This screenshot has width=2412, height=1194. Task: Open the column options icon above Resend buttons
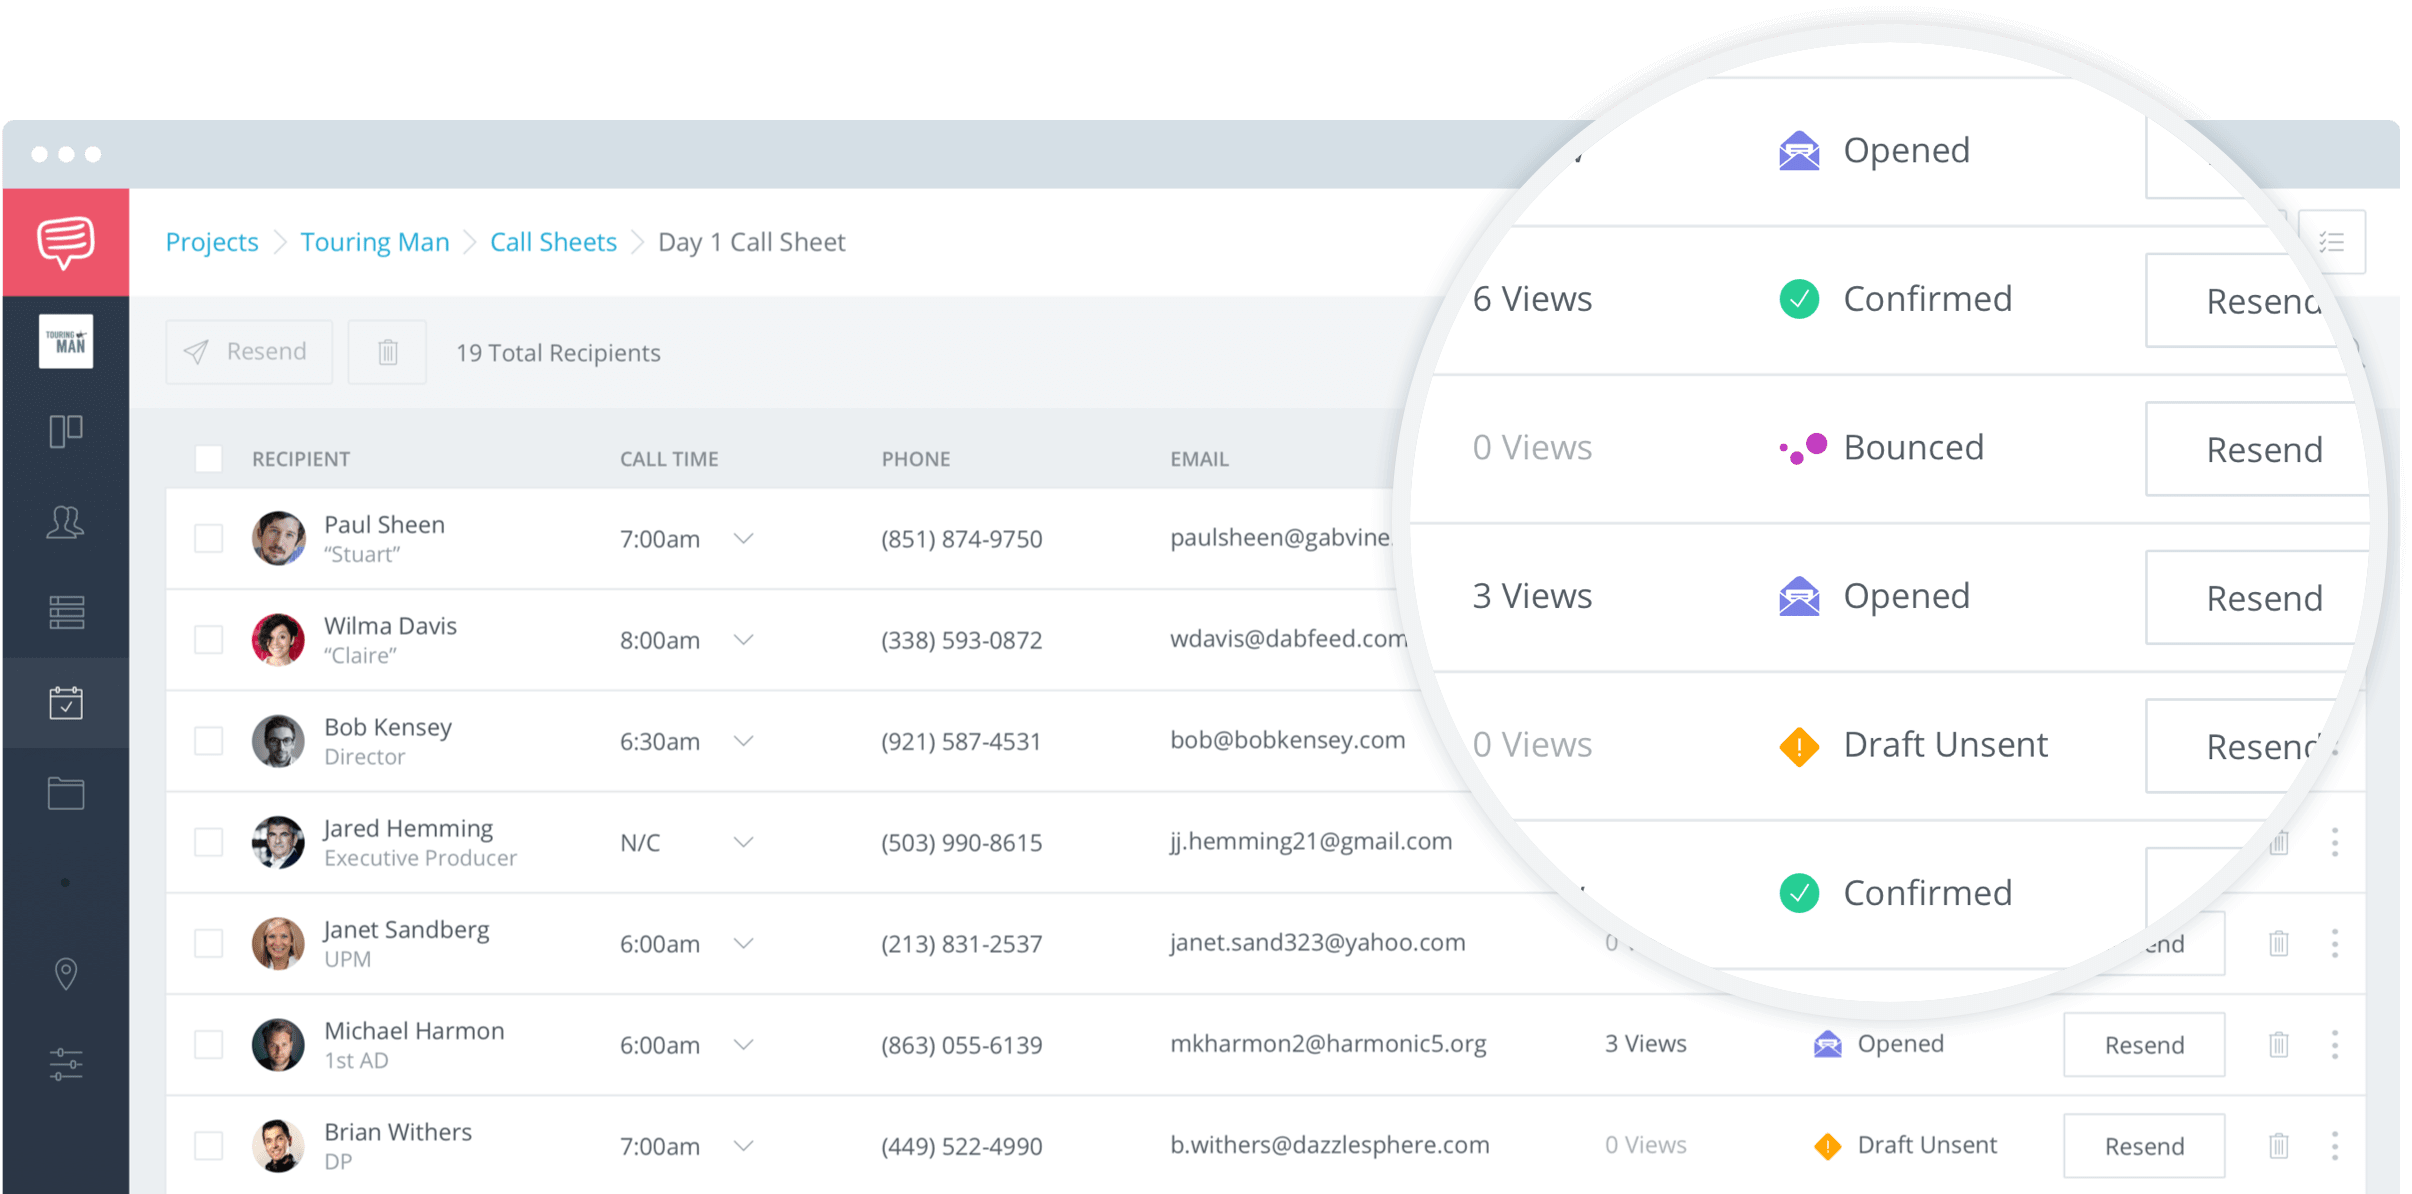[x=2331, y=241]
